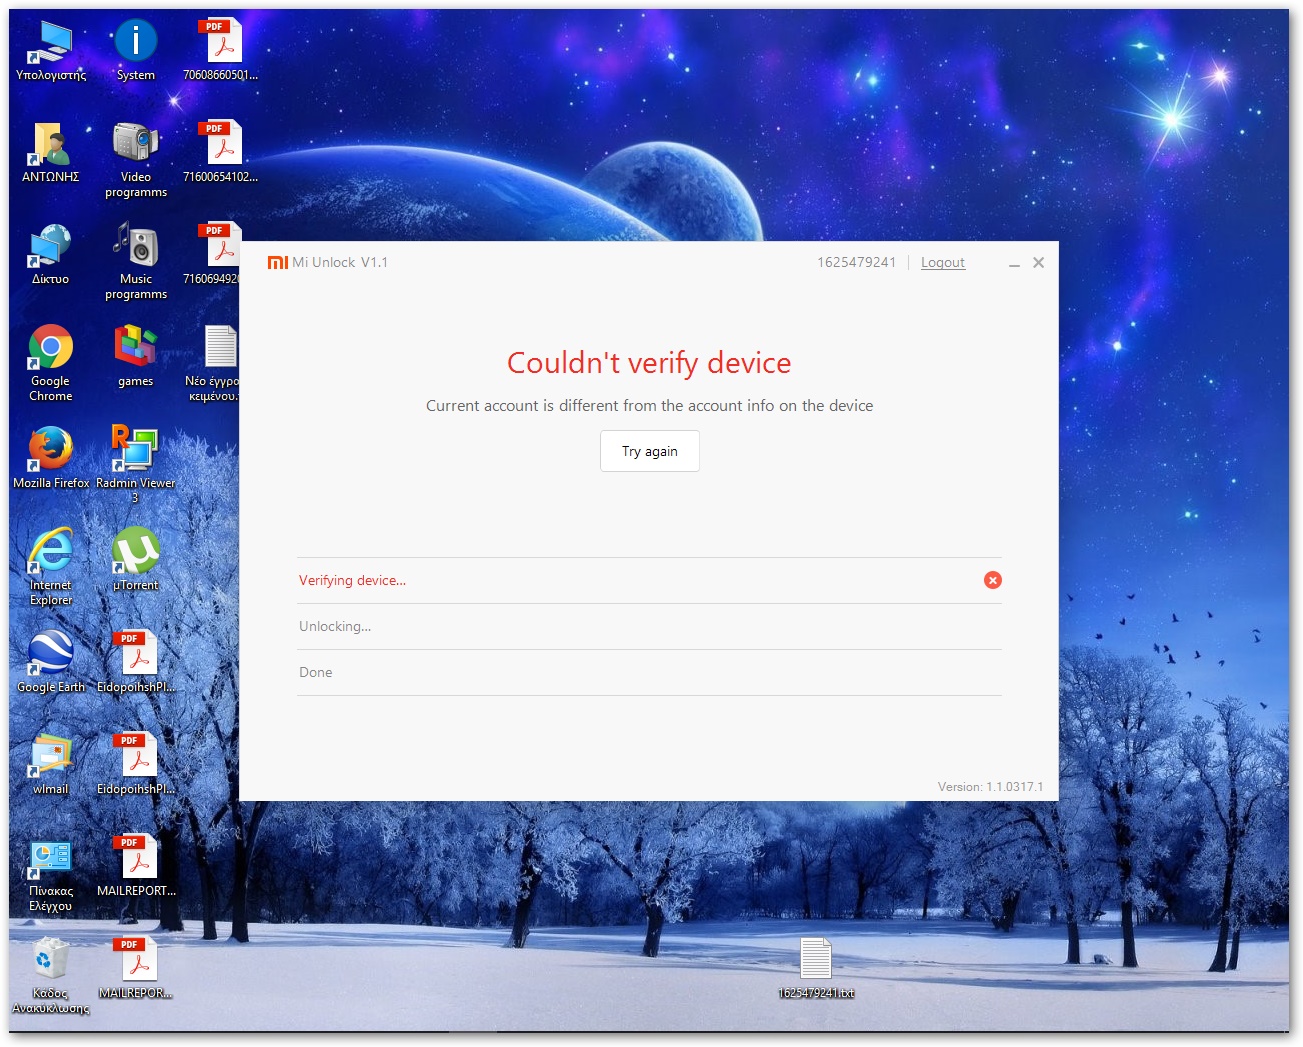
Task: Select the 71600654102 PDF file icon
Action: point(220,153)
